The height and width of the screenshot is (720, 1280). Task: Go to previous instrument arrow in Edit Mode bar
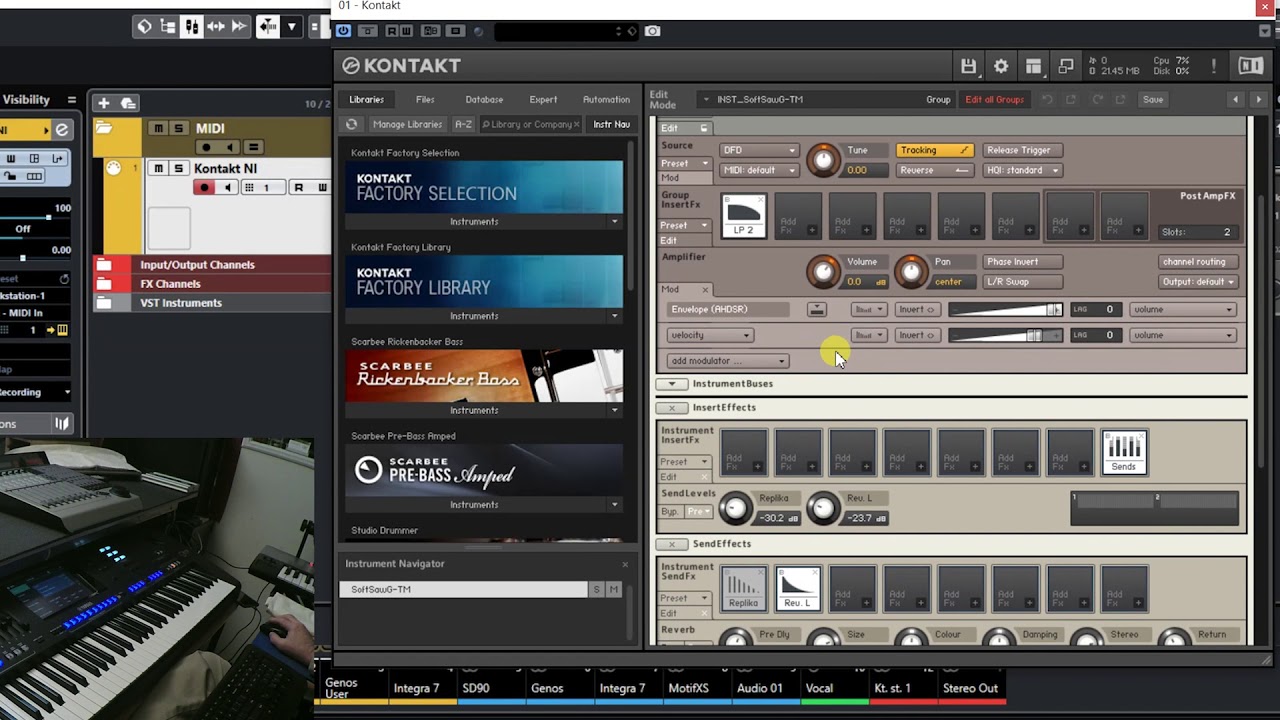pyautogui.click(x=1235, y=99)
